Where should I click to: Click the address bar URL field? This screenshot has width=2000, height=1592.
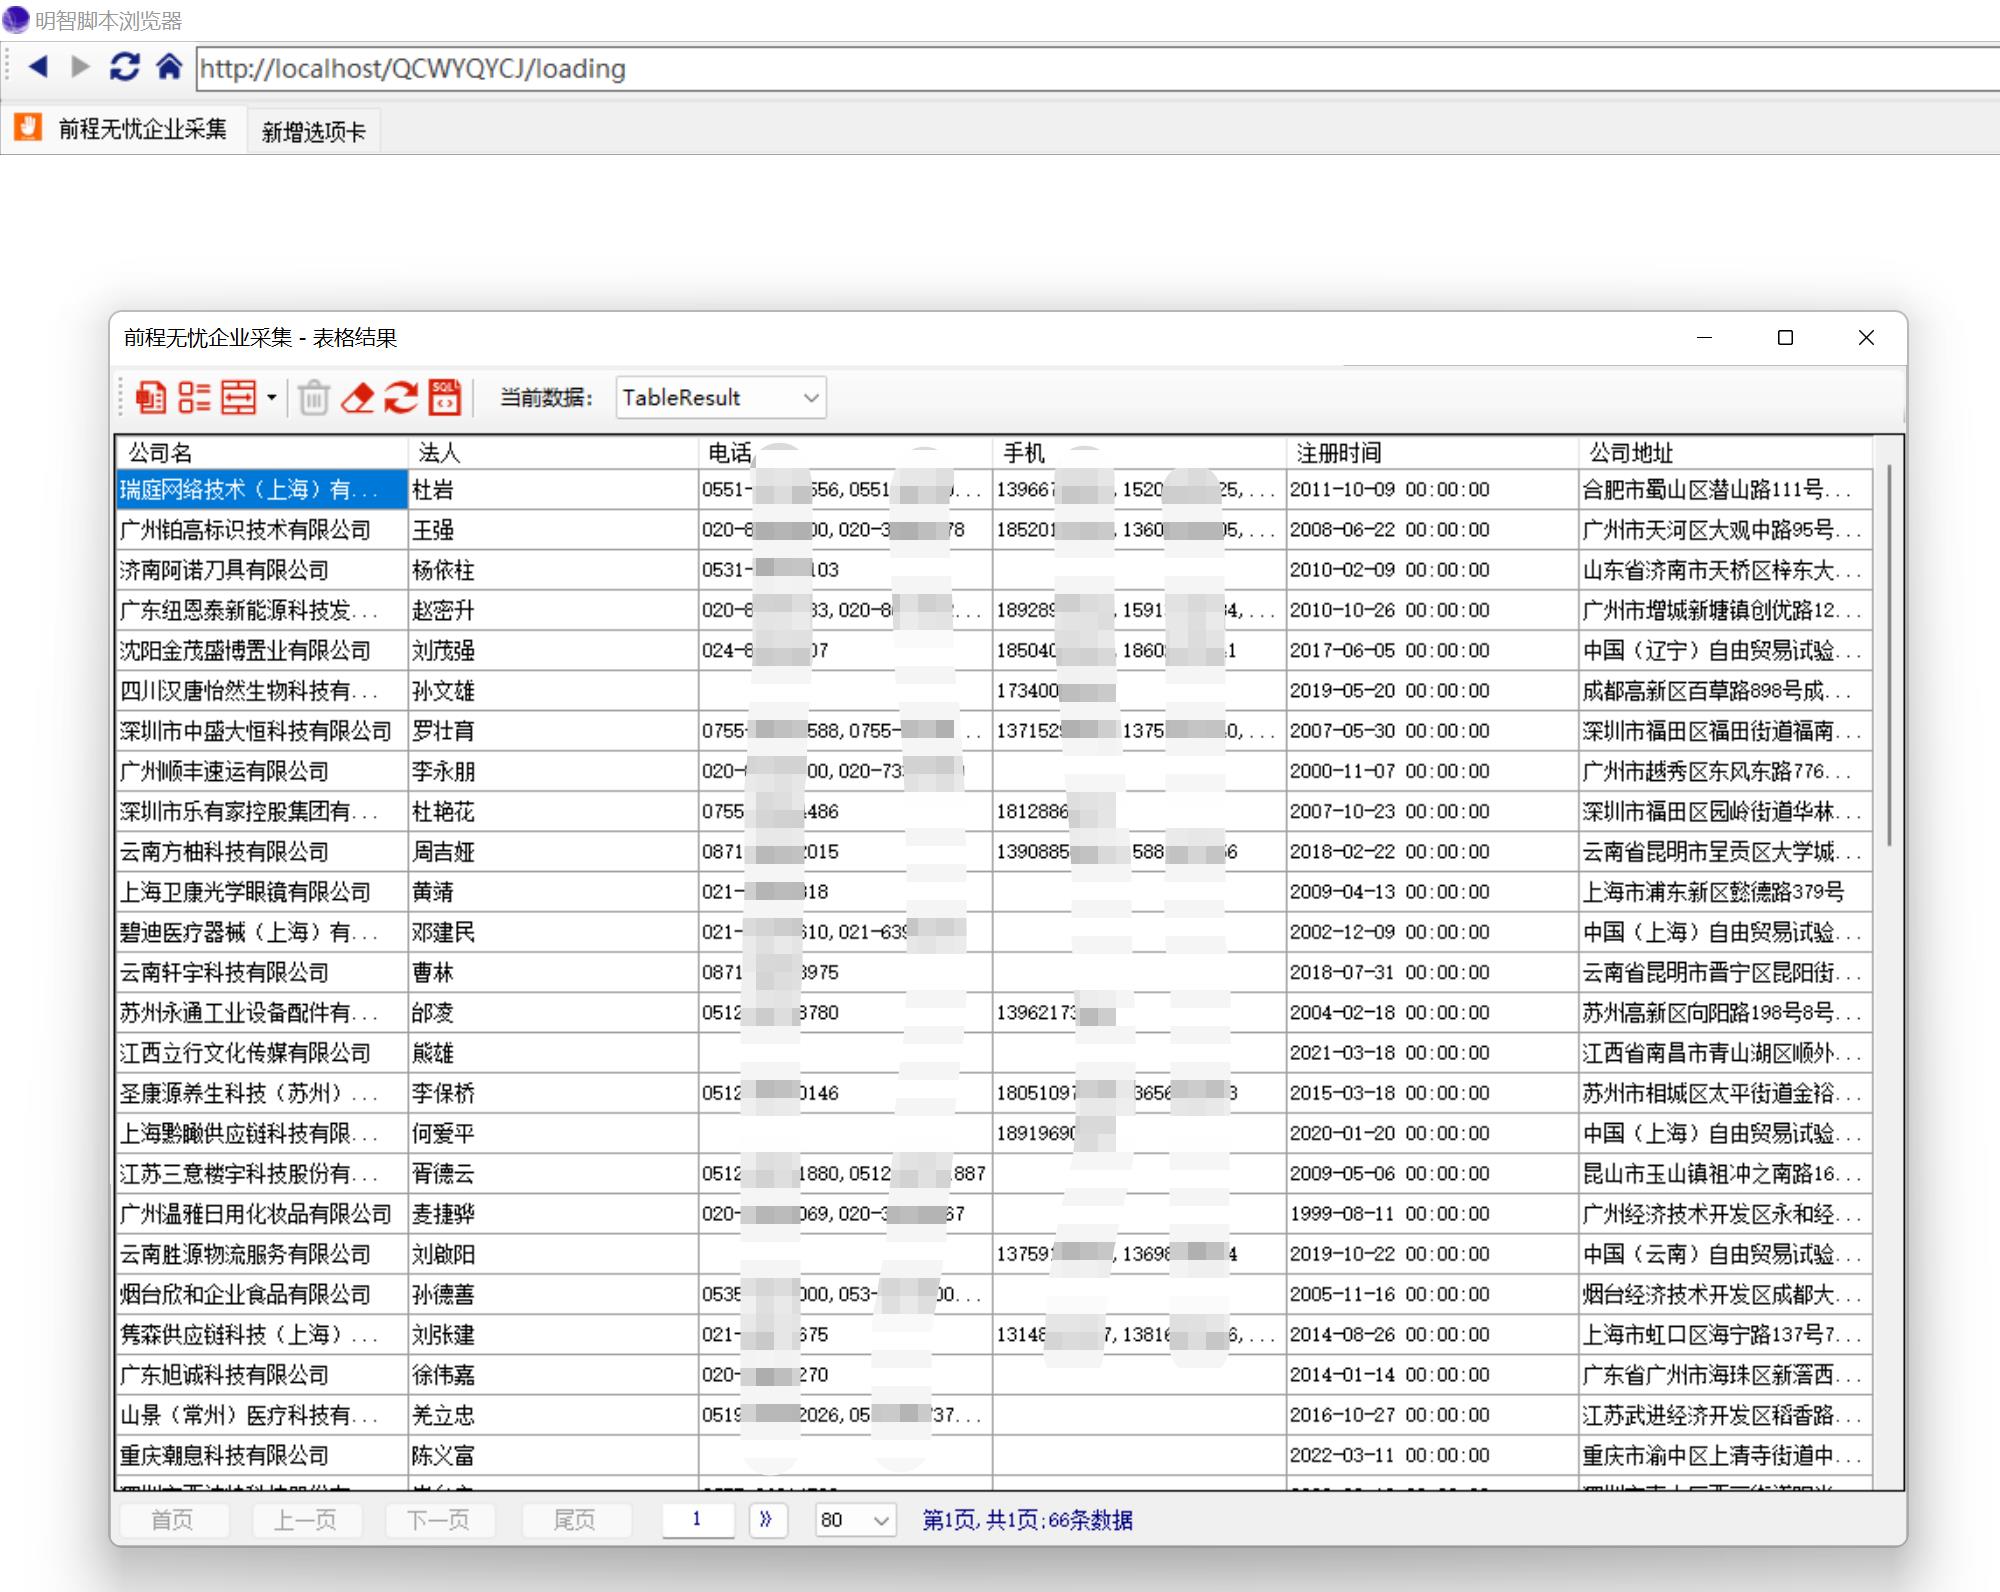[1097, 68]
